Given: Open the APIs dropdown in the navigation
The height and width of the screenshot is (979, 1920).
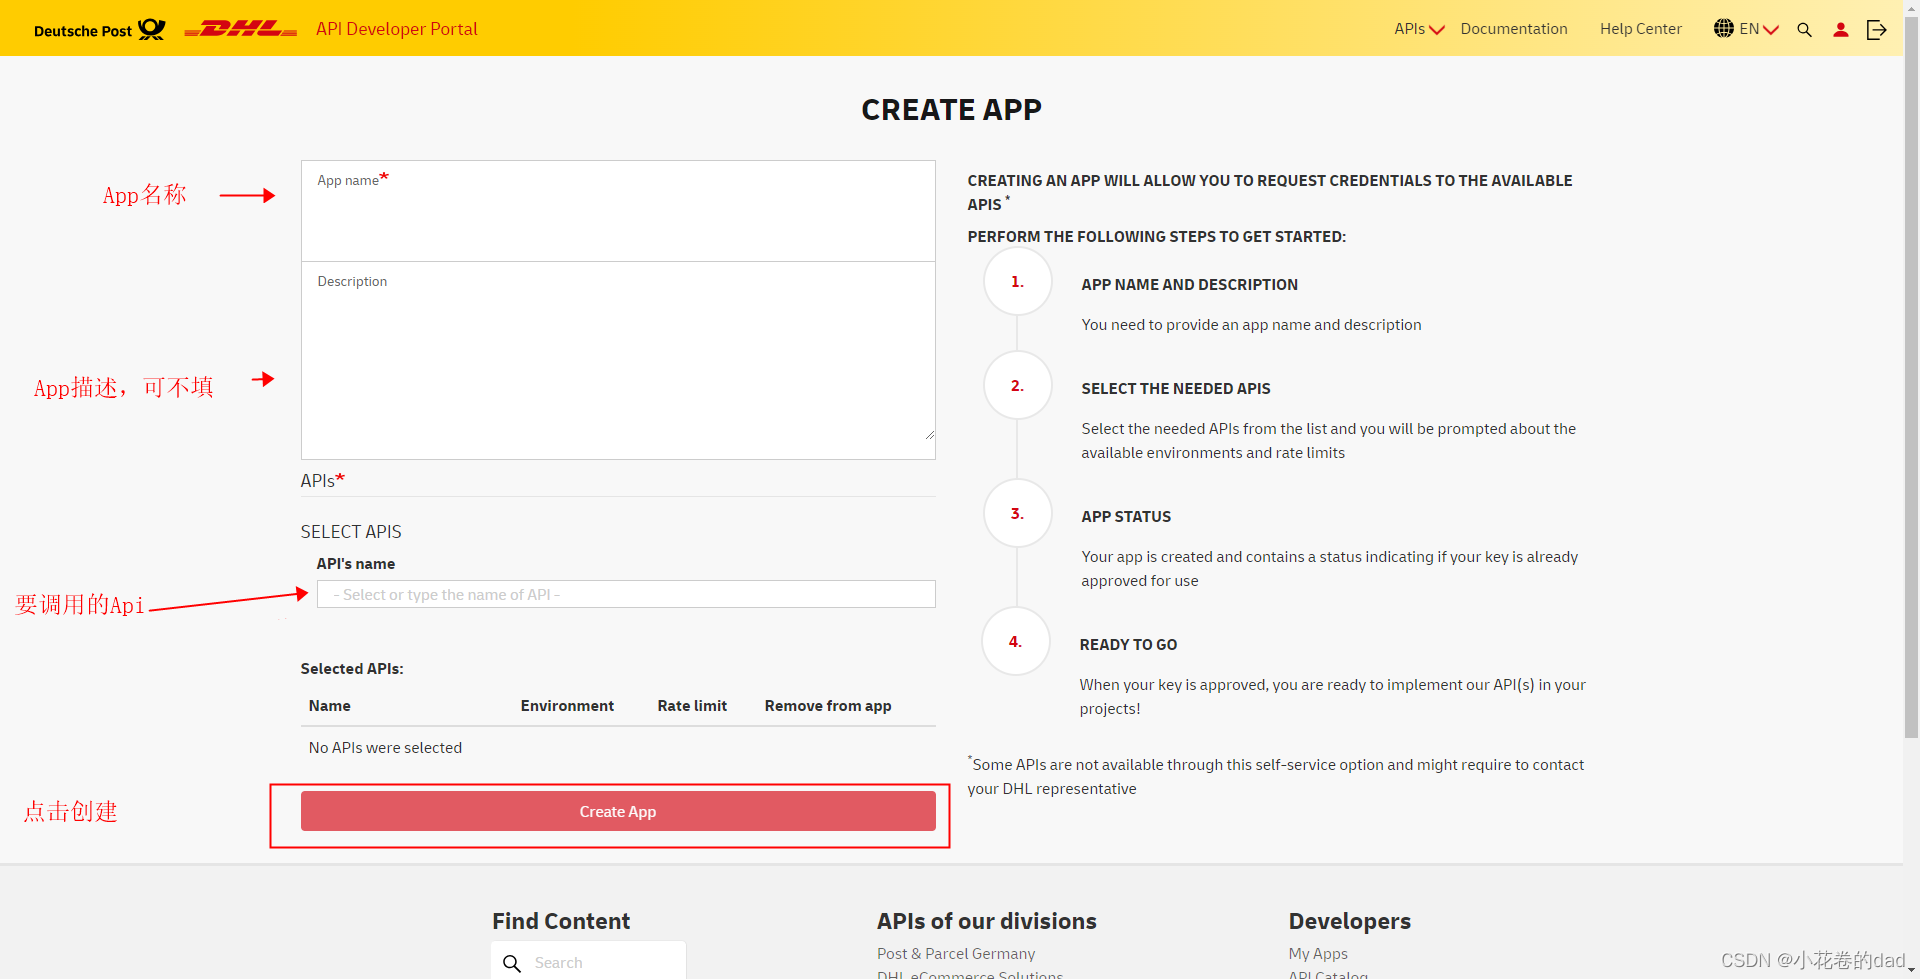Looking at the screenshot, I should click(1417, 28).
